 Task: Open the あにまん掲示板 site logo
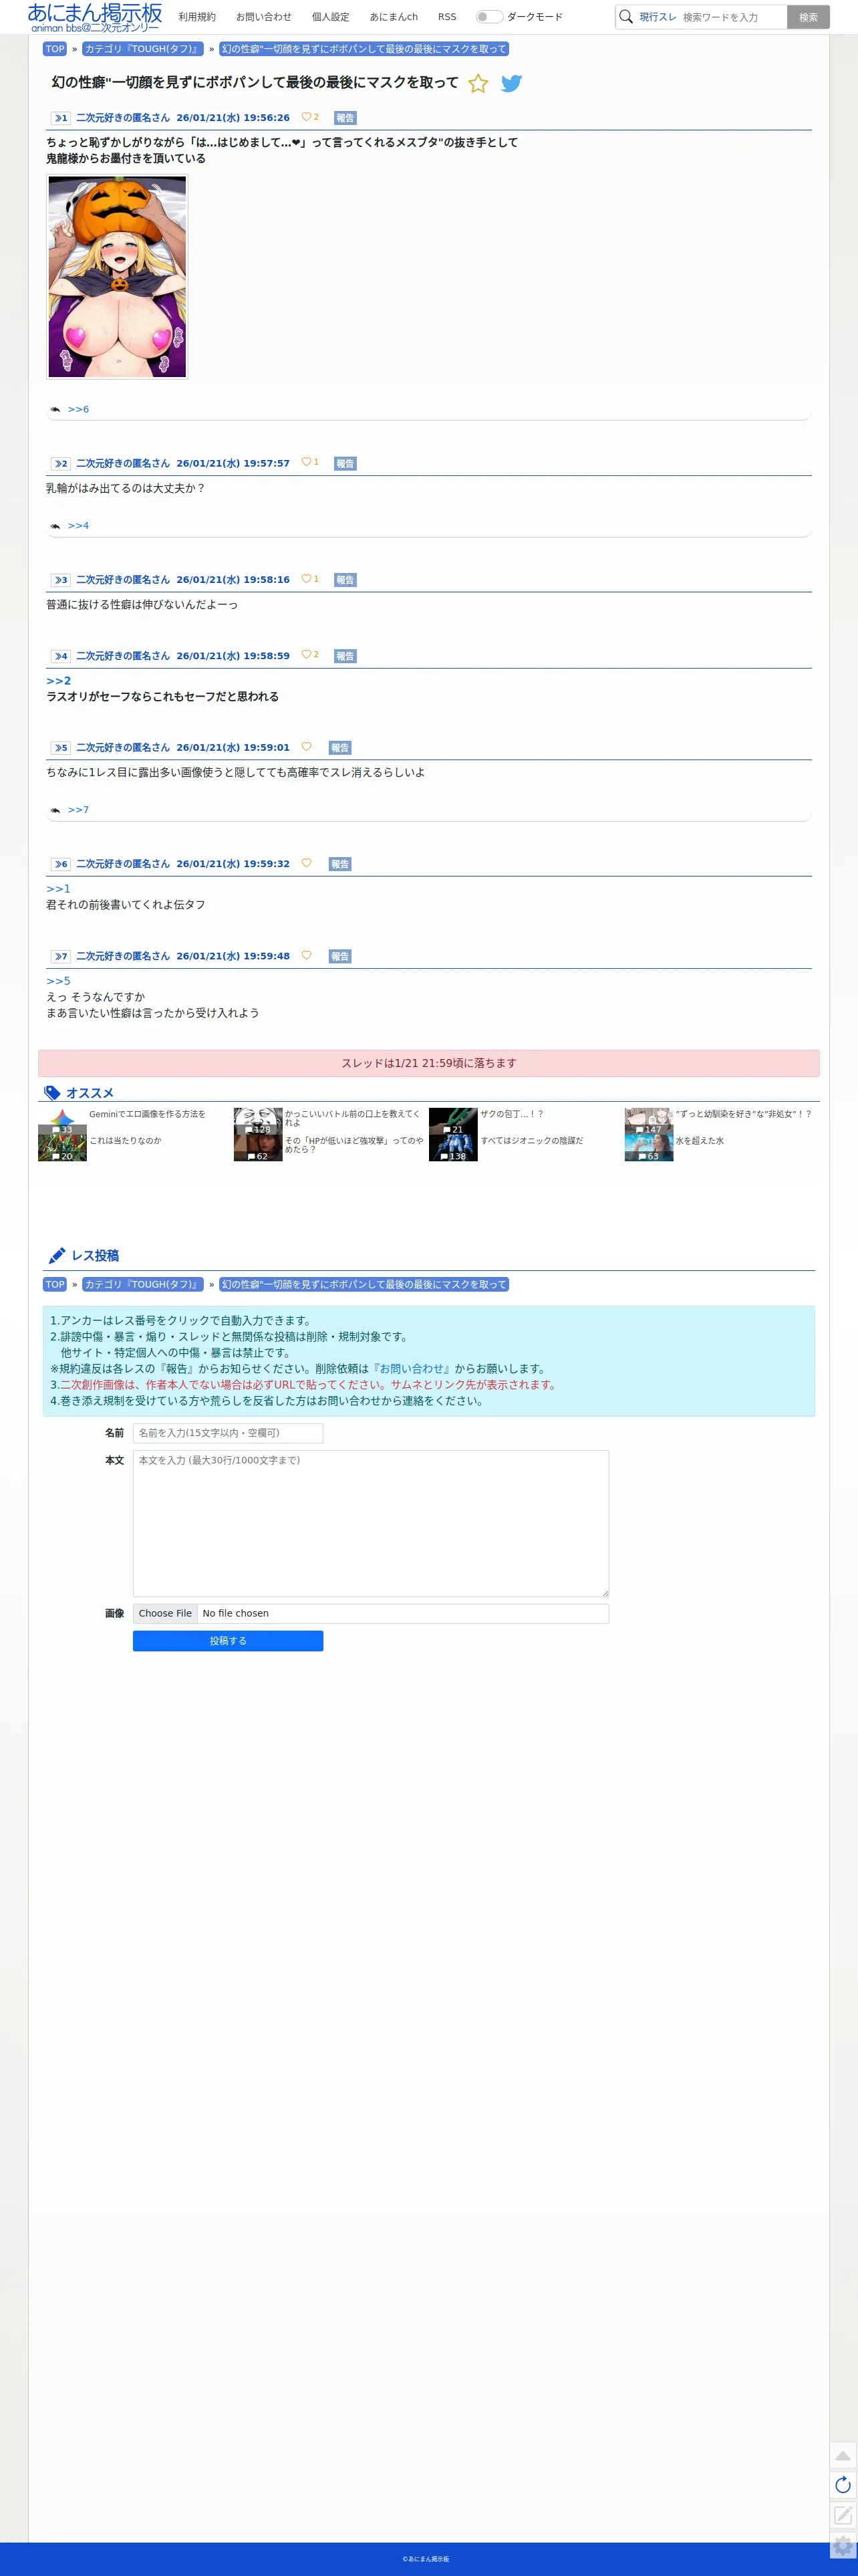tap(95, 17)
